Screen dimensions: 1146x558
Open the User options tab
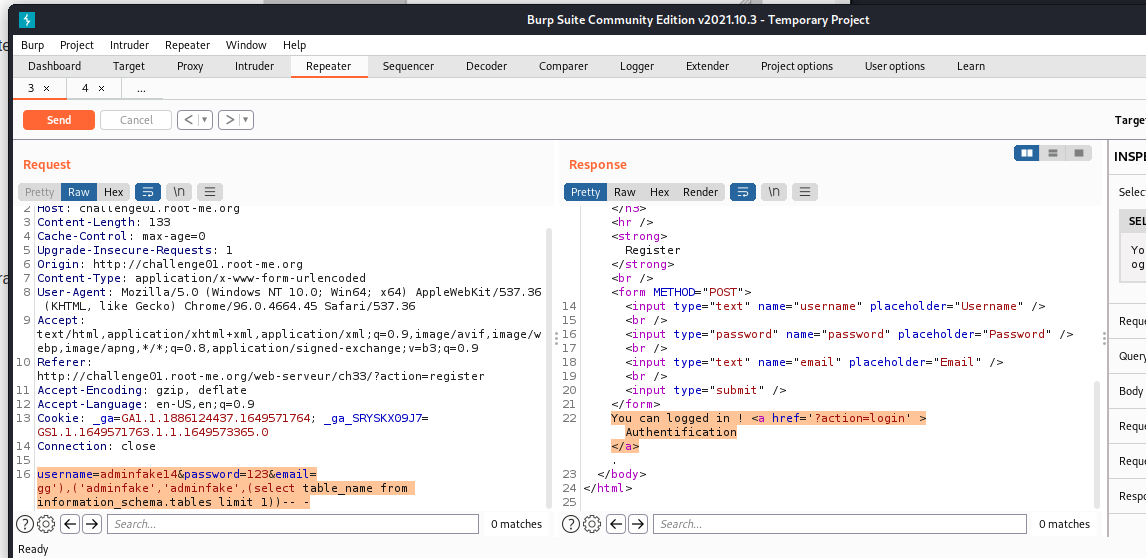895,66
